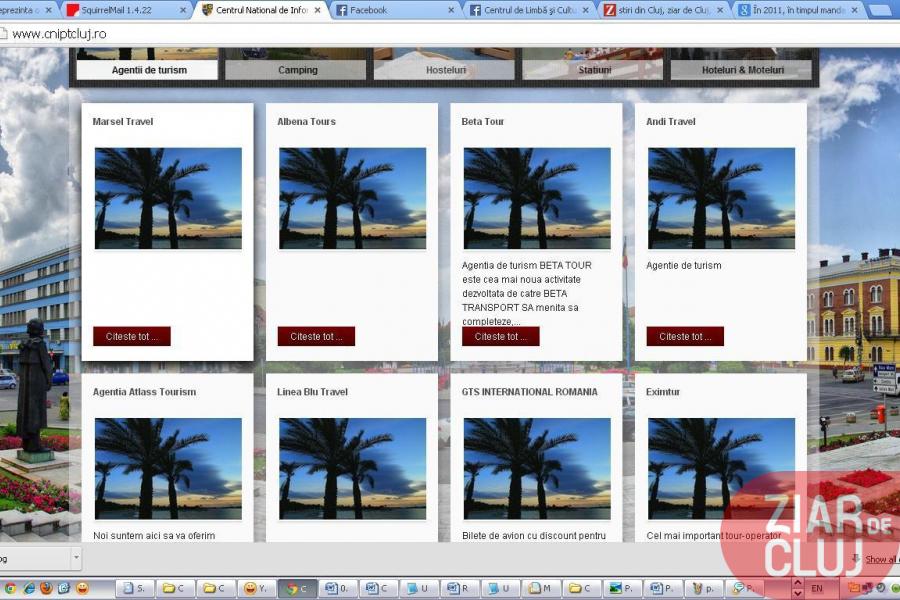Open the Eximtur title link

[663, 392]
